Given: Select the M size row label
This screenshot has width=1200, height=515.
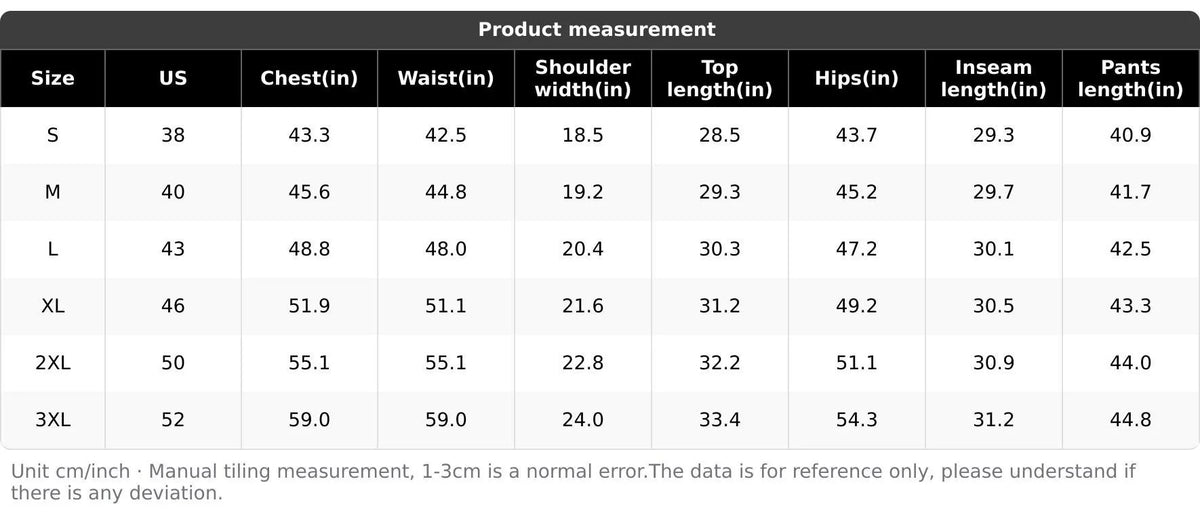Looking at the screenshot, I should (53, 192).
